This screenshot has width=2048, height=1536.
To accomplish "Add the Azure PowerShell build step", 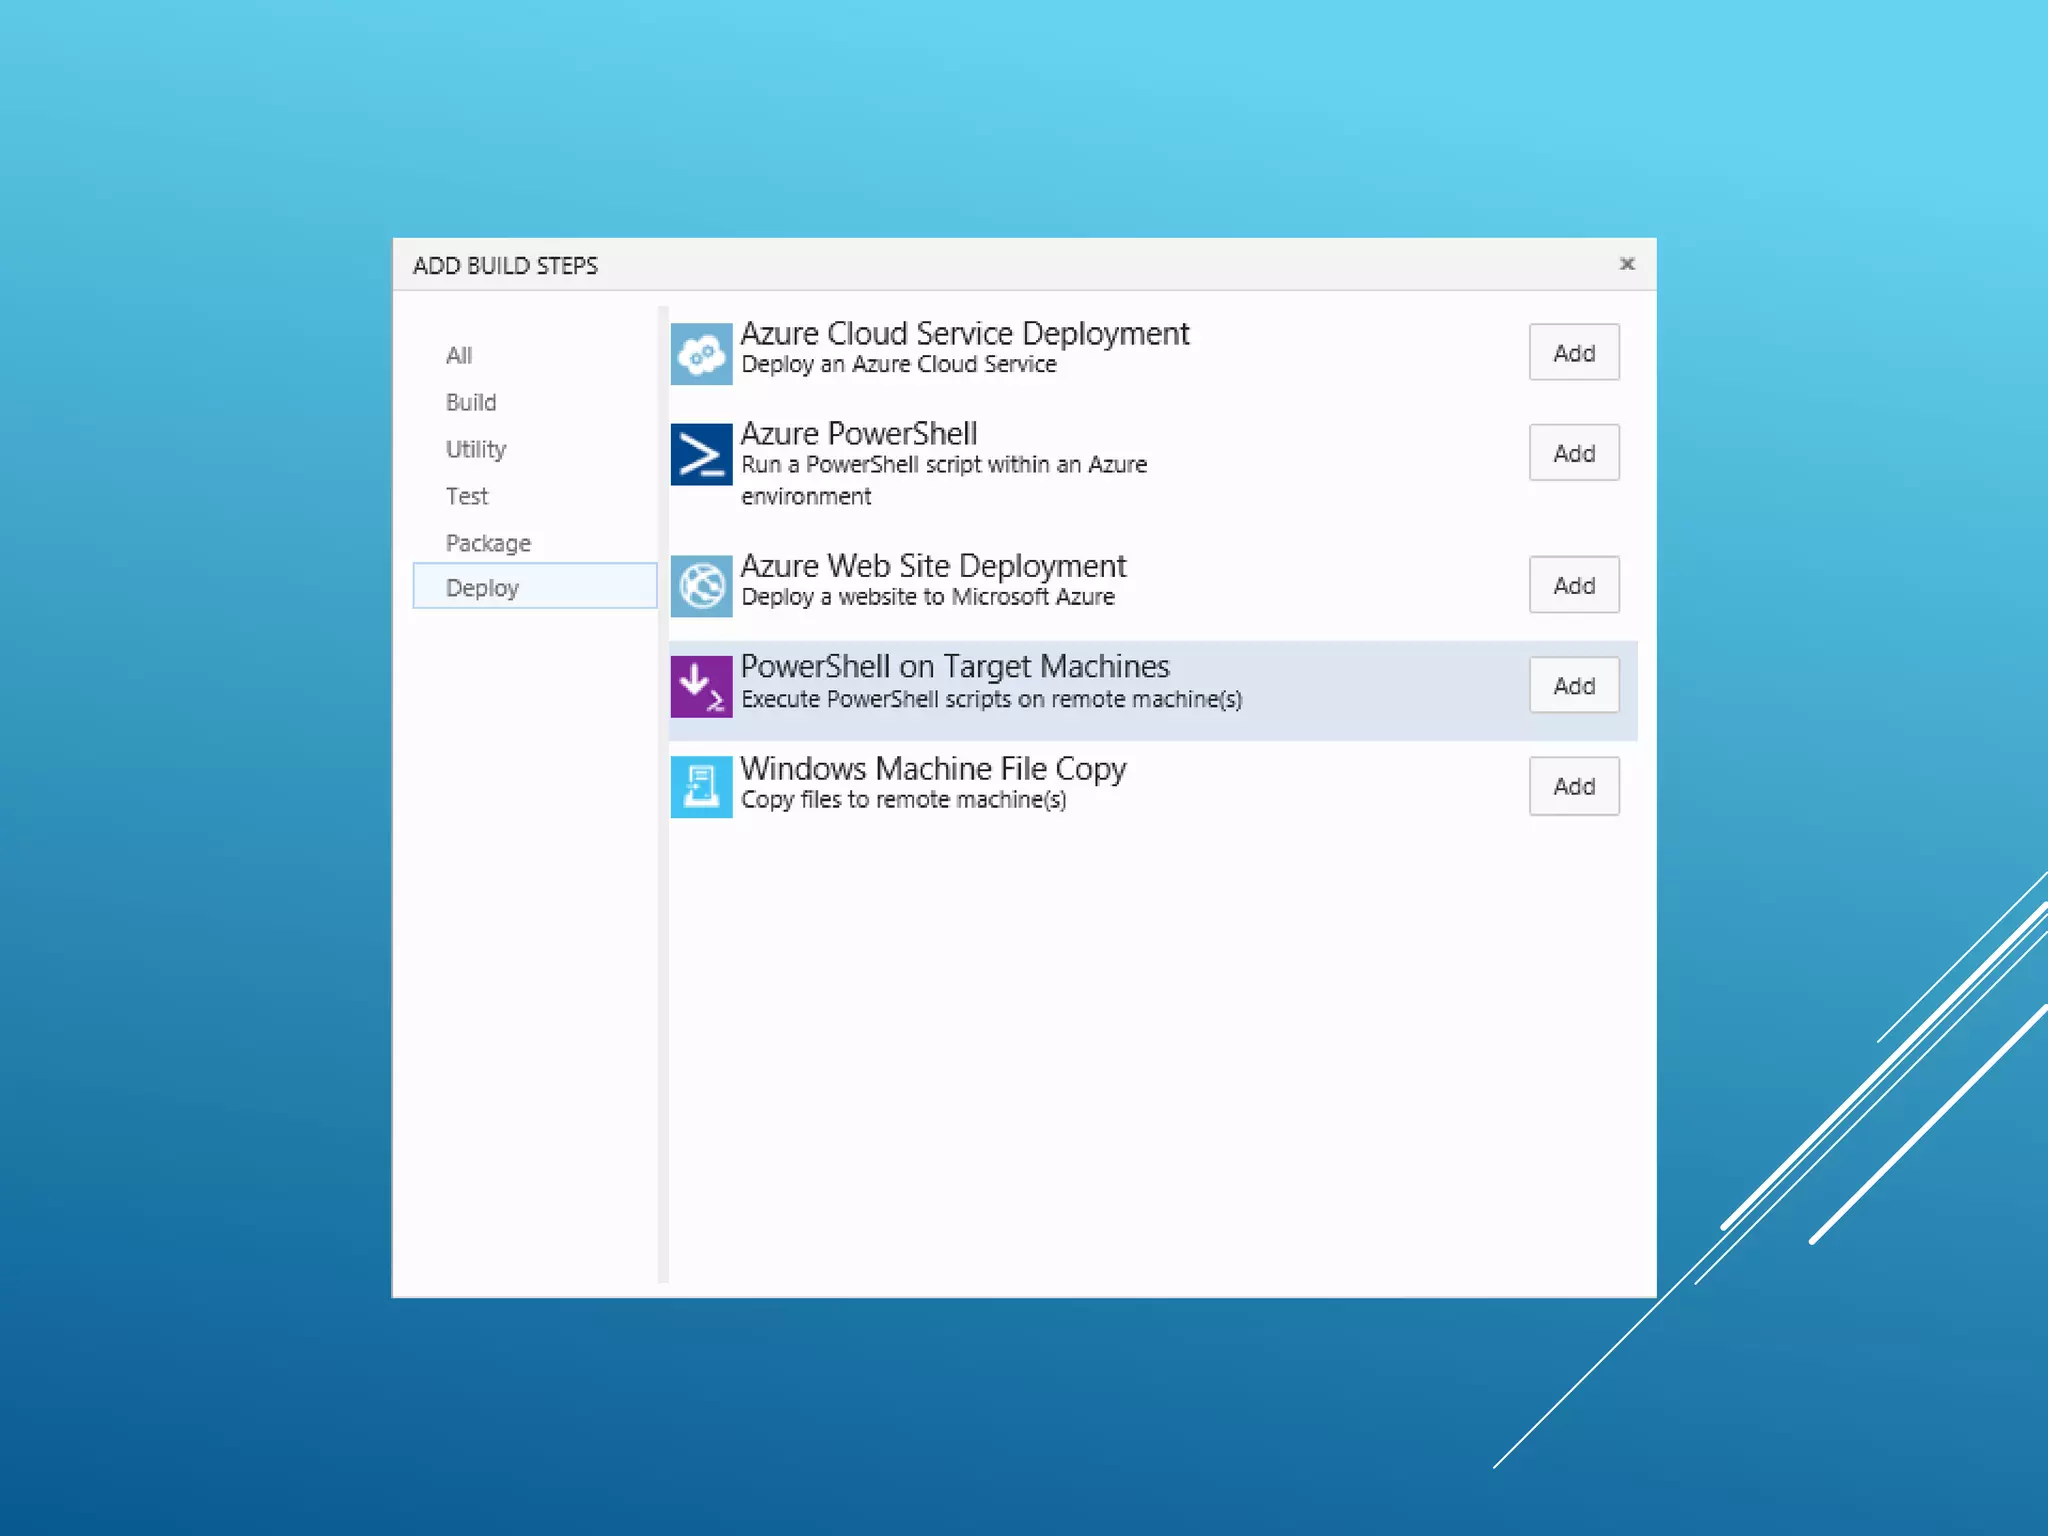I will [1573, 453].
